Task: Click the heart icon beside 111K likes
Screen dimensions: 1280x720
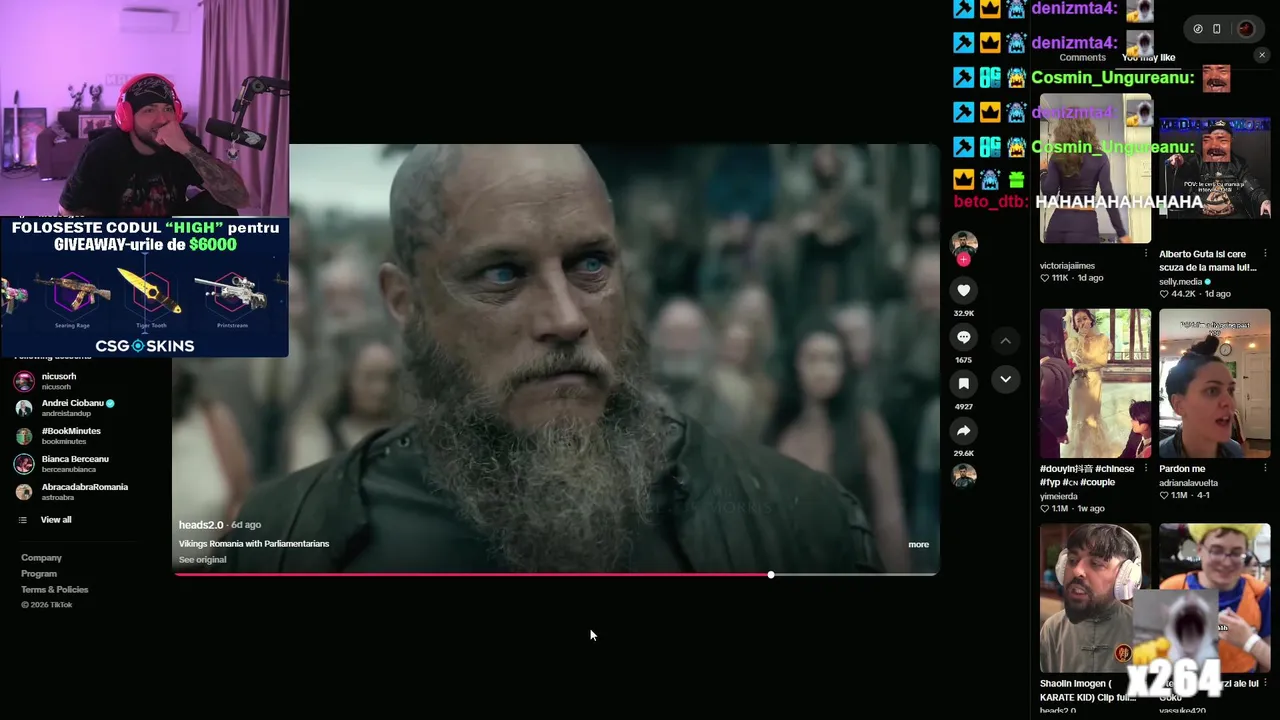Action: (1045, 278)
